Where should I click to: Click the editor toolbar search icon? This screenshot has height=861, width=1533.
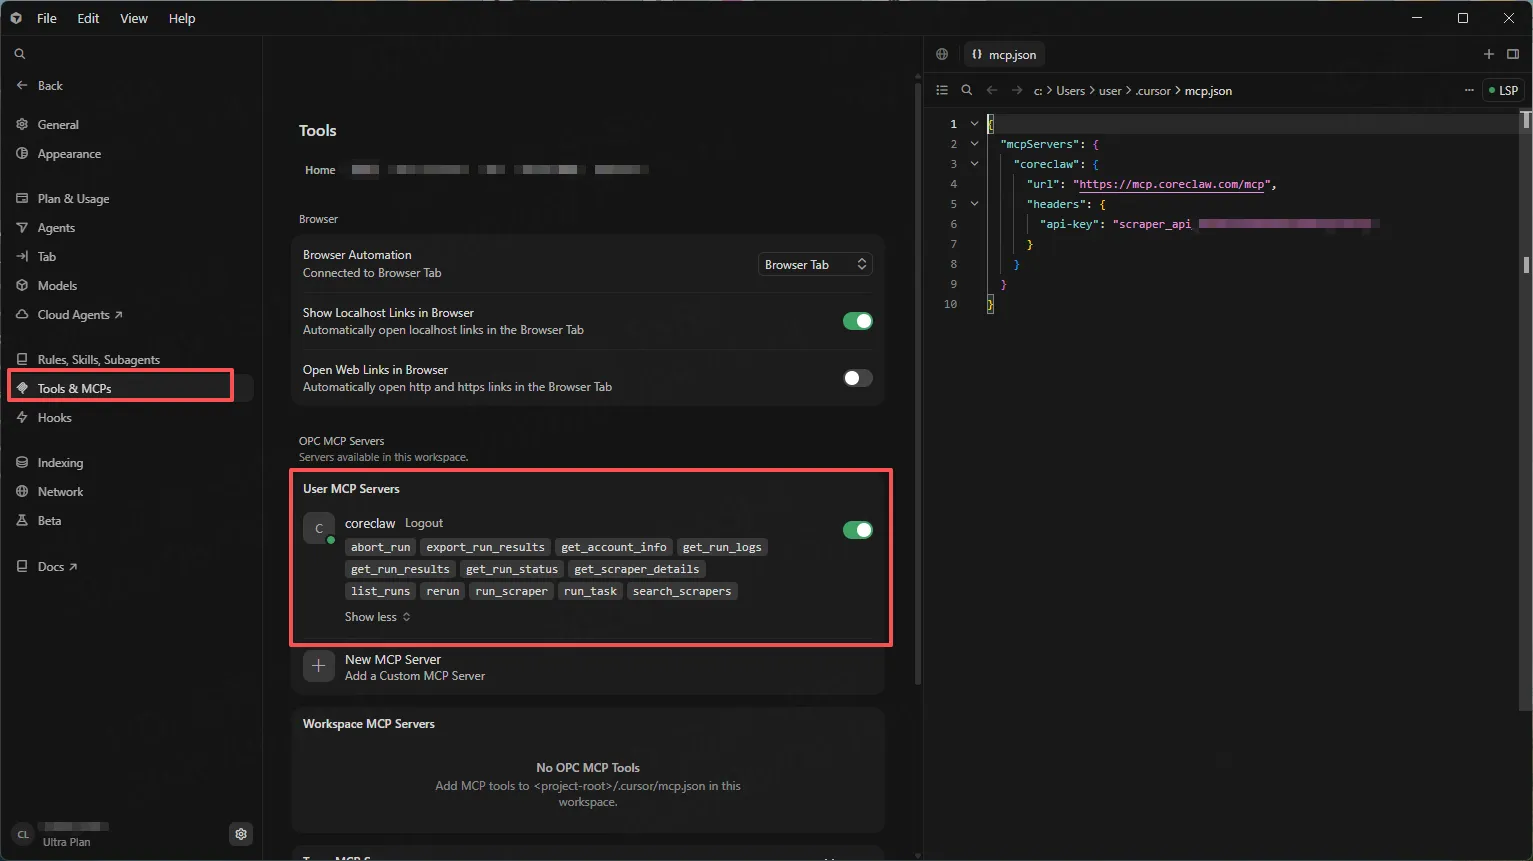click(967, 90)
